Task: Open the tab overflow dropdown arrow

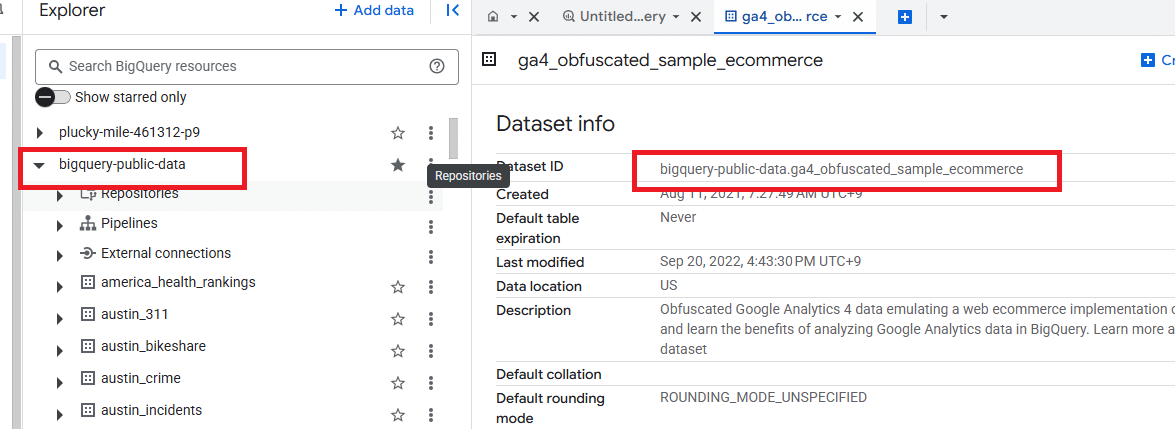Action: click(x=943, y=17)
